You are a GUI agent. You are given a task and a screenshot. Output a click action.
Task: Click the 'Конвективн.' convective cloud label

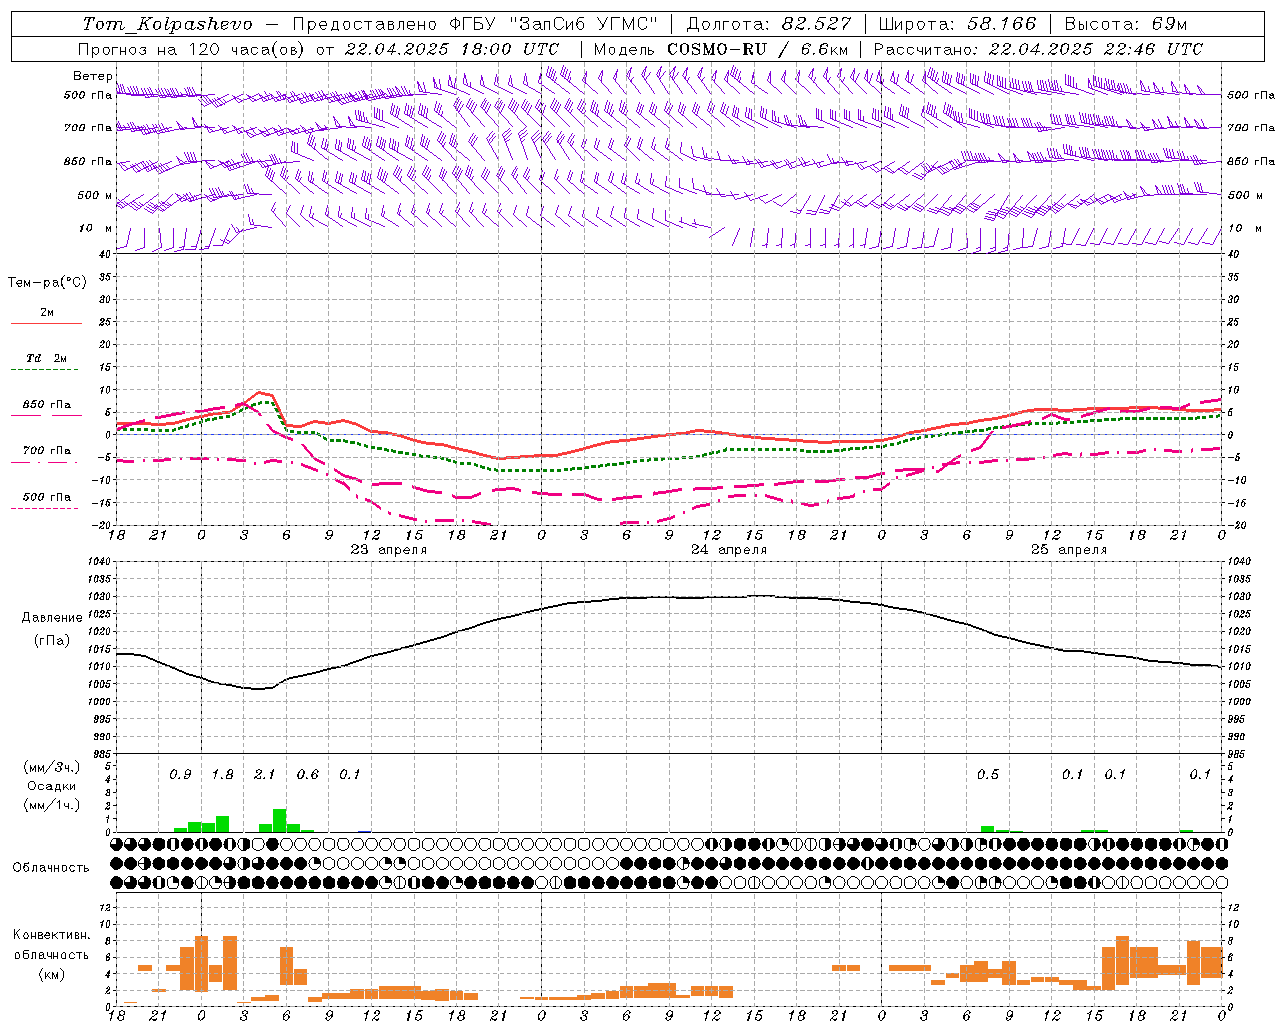coord(51,935)
